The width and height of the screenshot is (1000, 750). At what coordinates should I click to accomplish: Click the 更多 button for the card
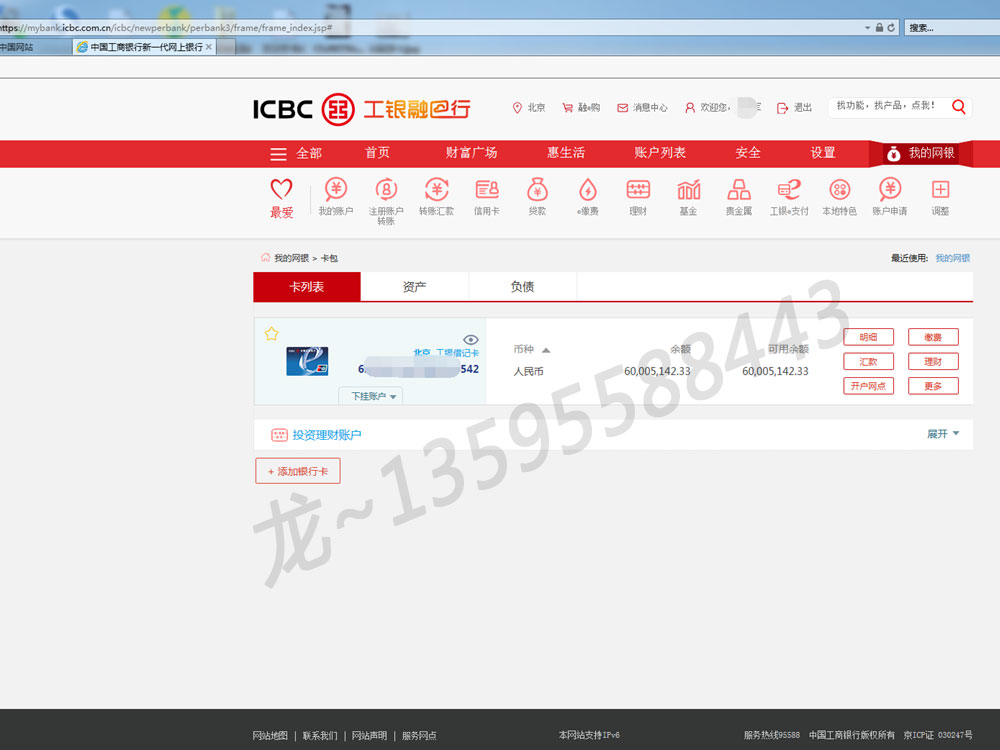tap(933, 386)
